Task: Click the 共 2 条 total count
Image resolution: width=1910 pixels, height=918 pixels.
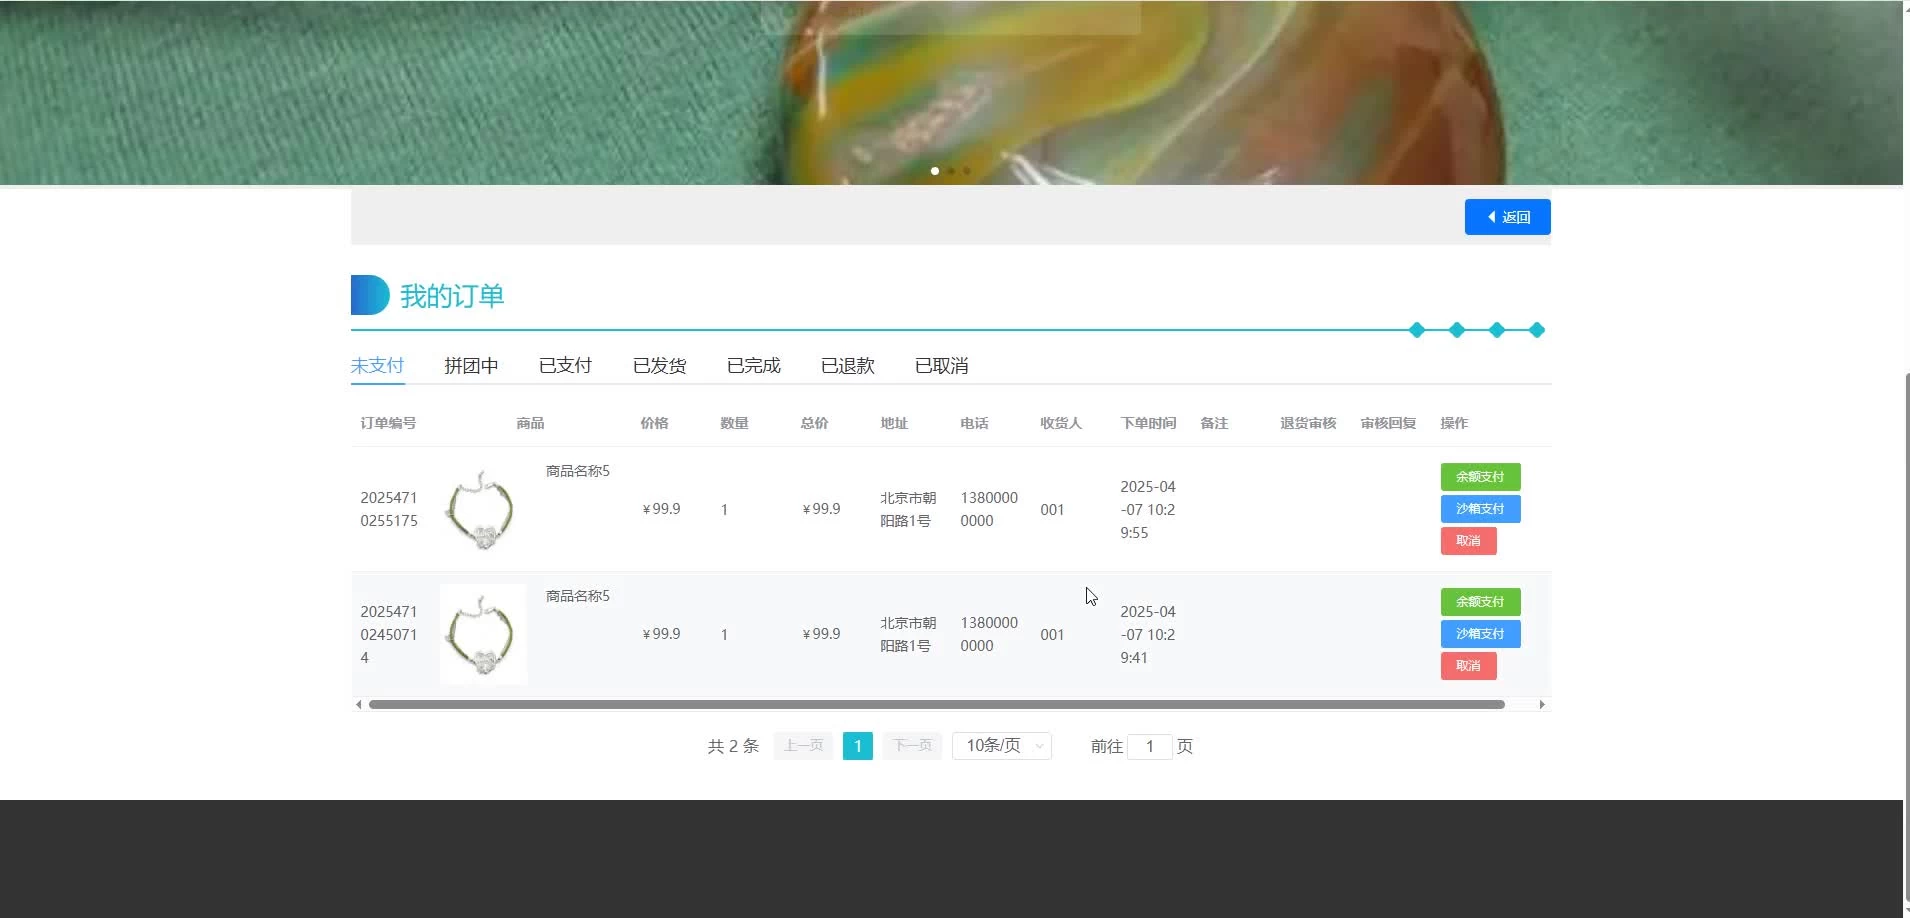Action: coord(733,746)
